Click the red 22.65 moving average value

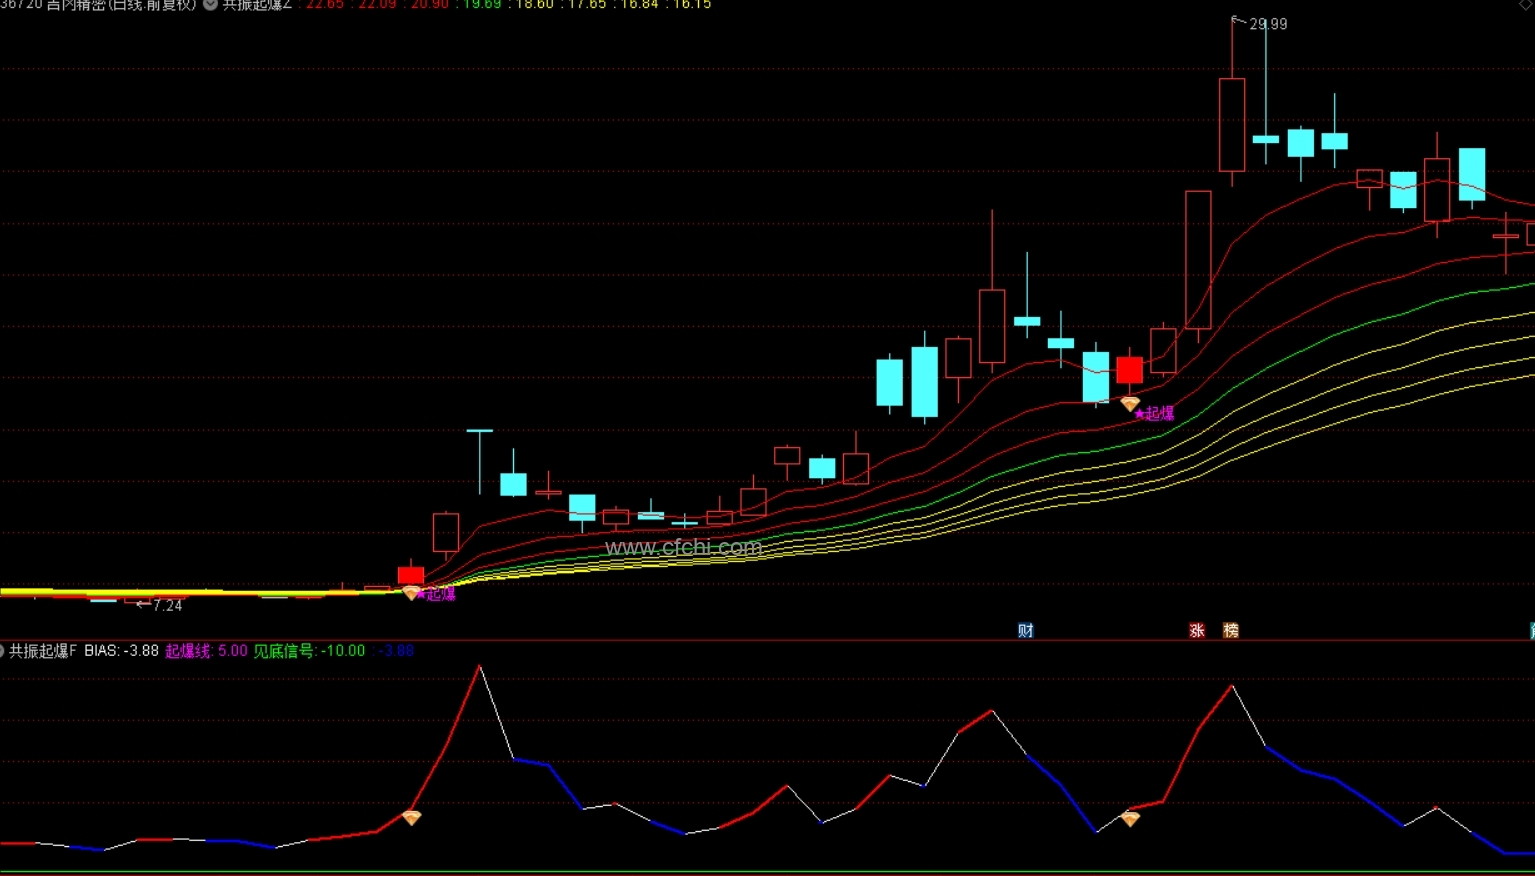(325, 5)
